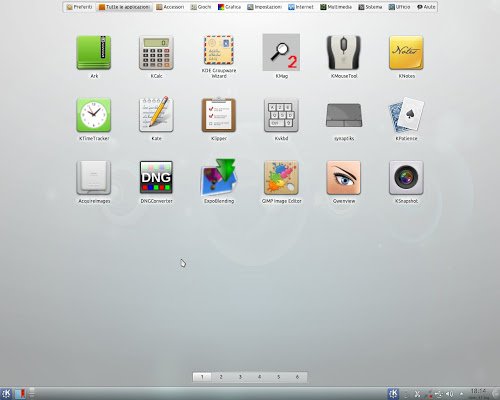Select the Tutte le applicazioni tab
The height and width of the screenshot is (400, 500).
click(124, 7)
